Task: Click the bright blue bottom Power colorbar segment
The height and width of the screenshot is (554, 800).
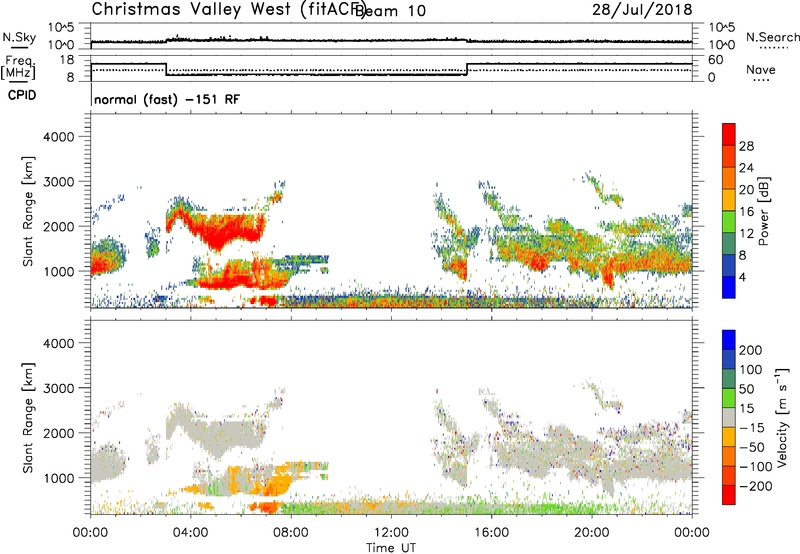Action: pos(729,287)
